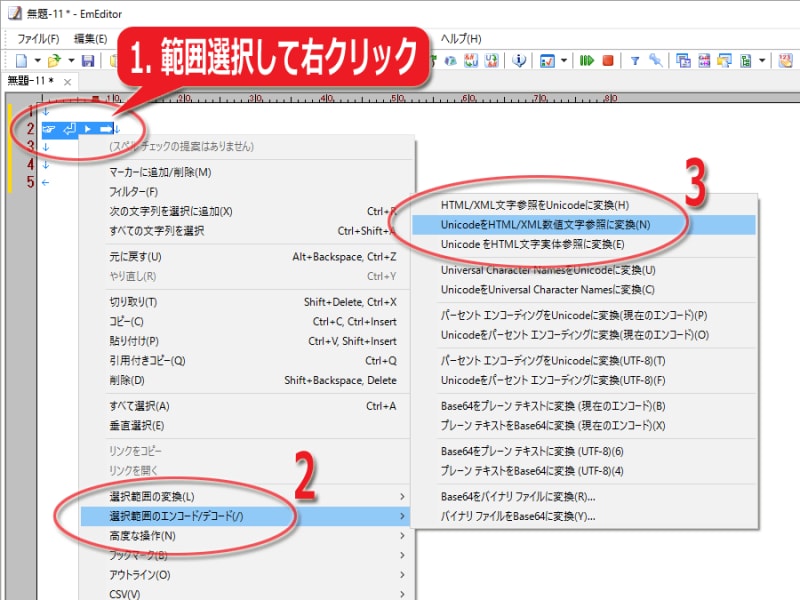Choose バイナリ ファイルをBase64に変換(Y)...
This screenshot has height=600, width=800.
[584, 516]
